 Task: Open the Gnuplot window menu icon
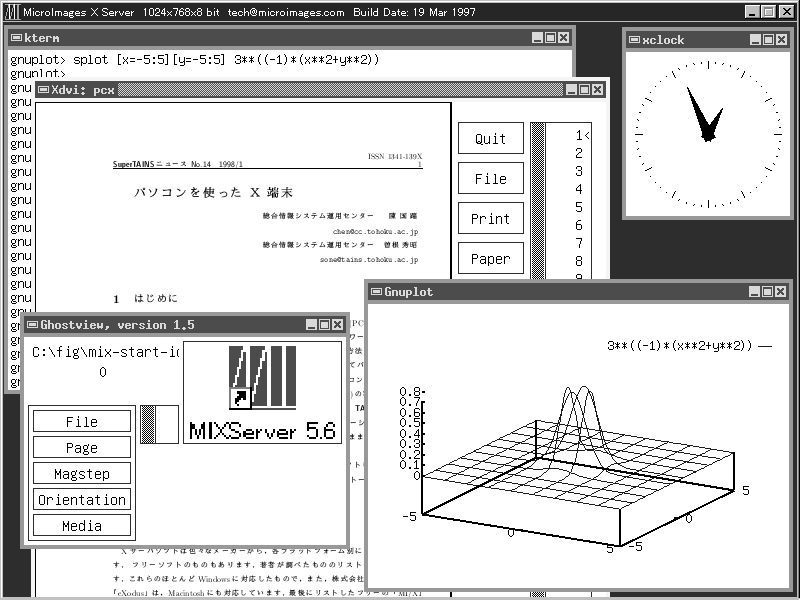pyautogui.click(x=377, y=291)
